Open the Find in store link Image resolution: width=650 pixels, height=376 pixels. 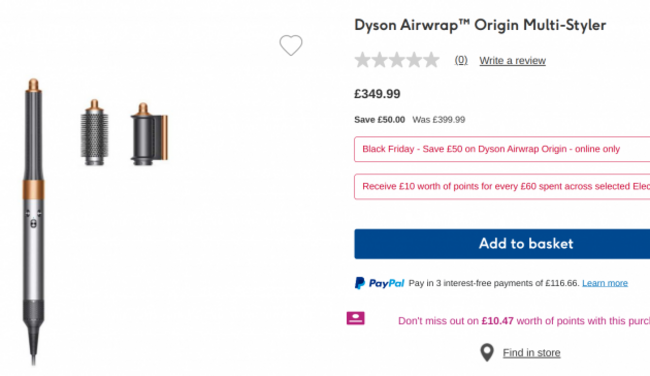[531, 353]
